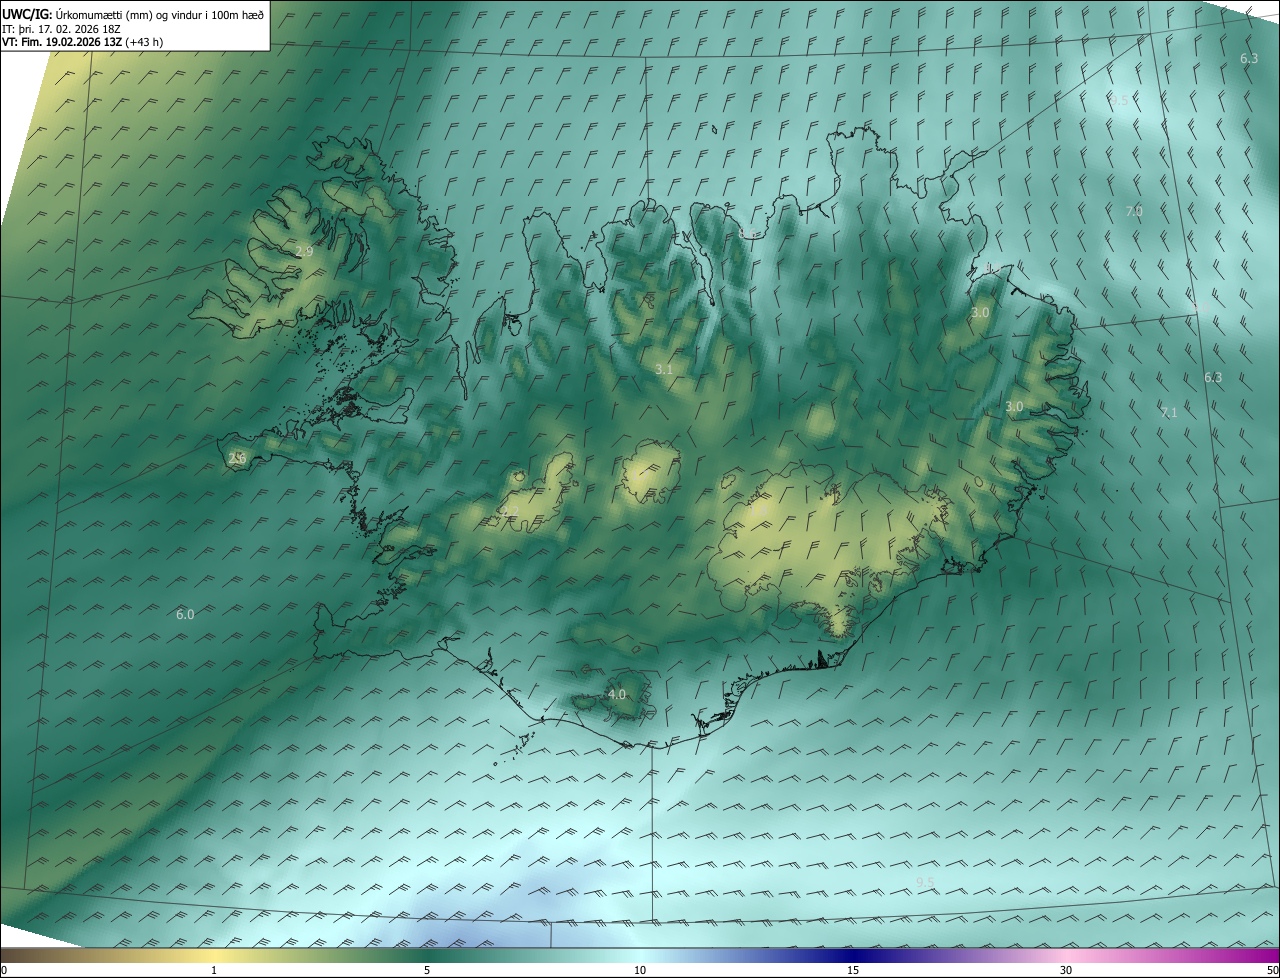Click the '10' tick label on the colour scale
Screen dimensions: 1280x978
pyautogui.click(x=640, y=970)
